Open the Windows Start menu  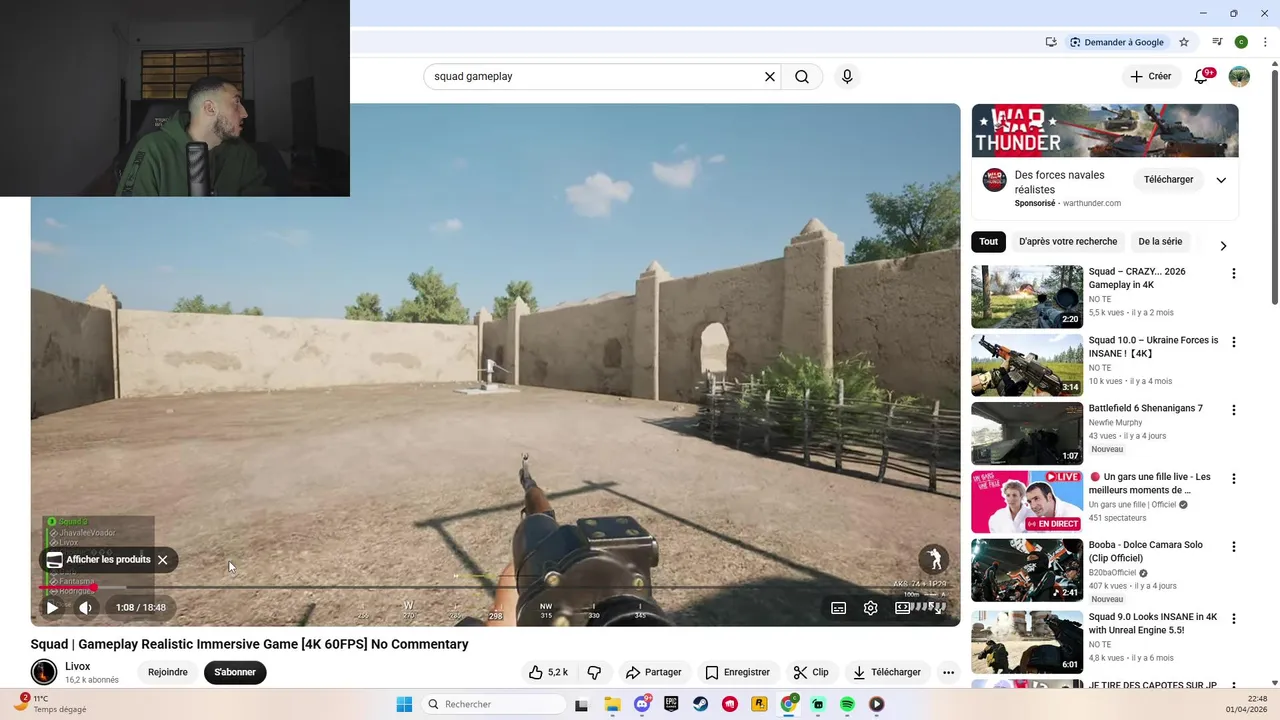(404, 704)
